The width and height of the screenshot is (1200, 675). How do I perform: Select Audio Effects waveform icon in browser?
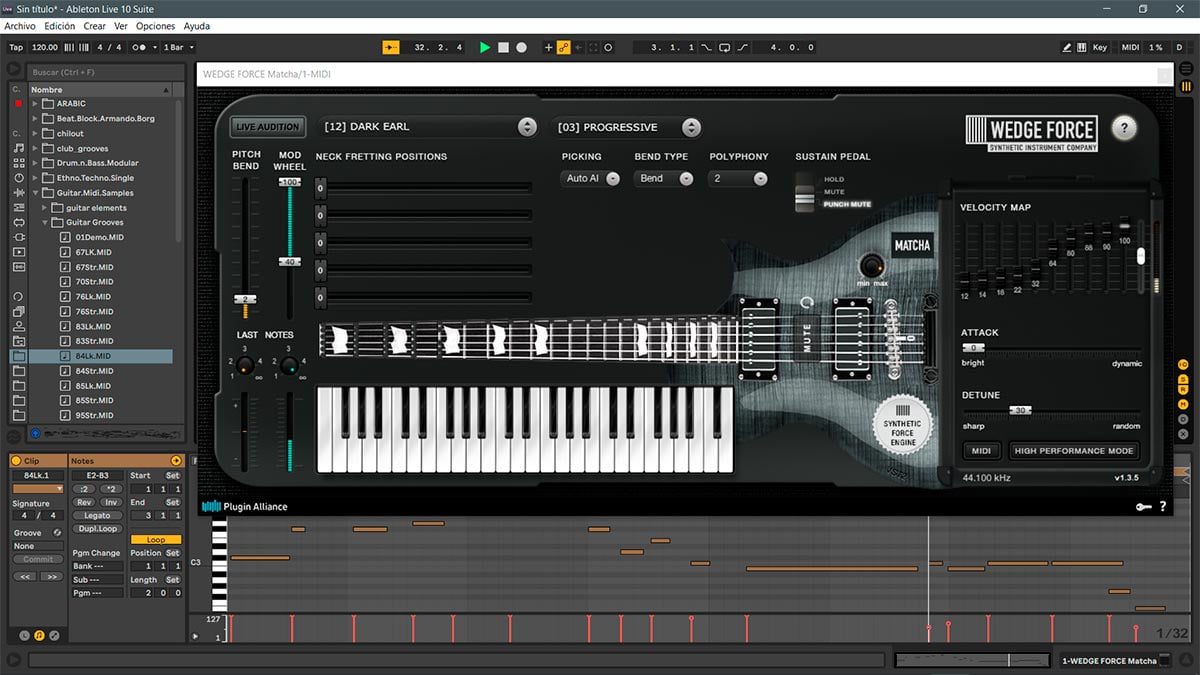18,193
